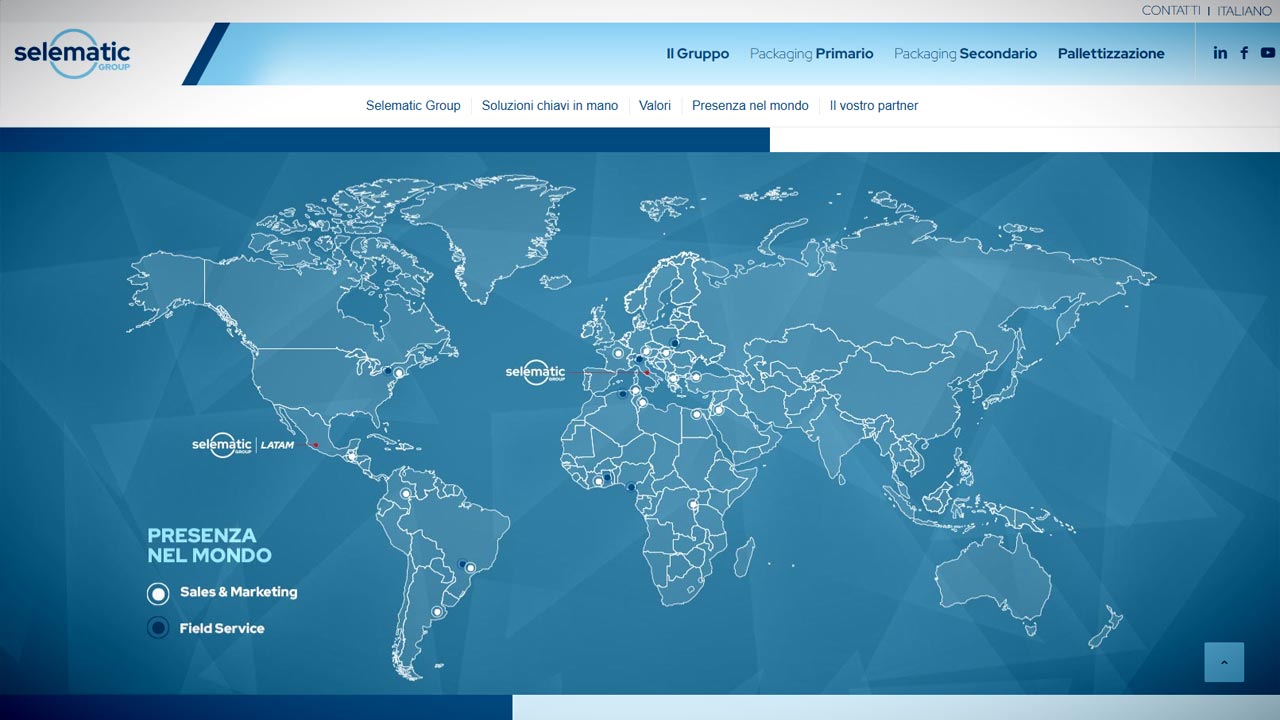Click the CONTATTI link at top
The height and width of the screenshot is (720, 1280).
pyautogui.click(x=1171, y=11)
